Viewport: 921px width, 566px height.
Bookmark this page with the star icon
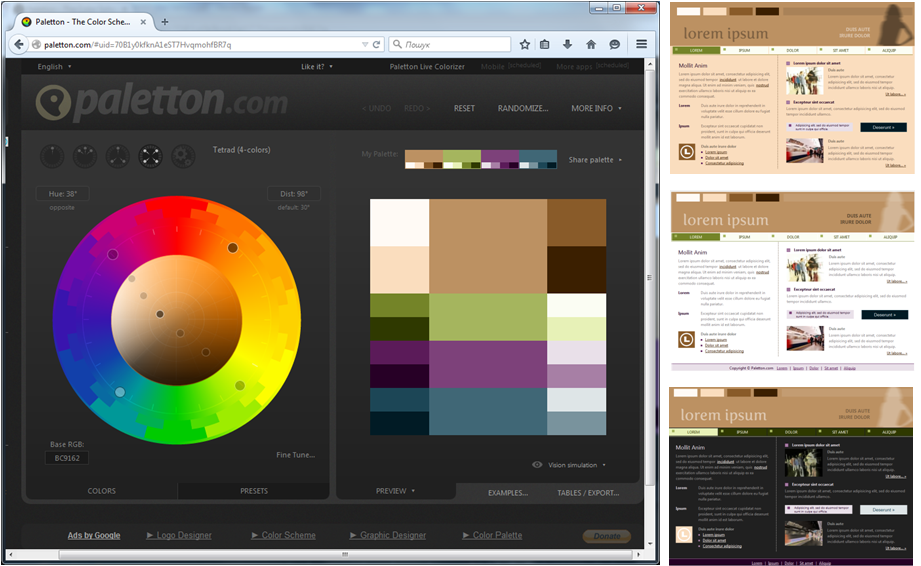(525, 44)
